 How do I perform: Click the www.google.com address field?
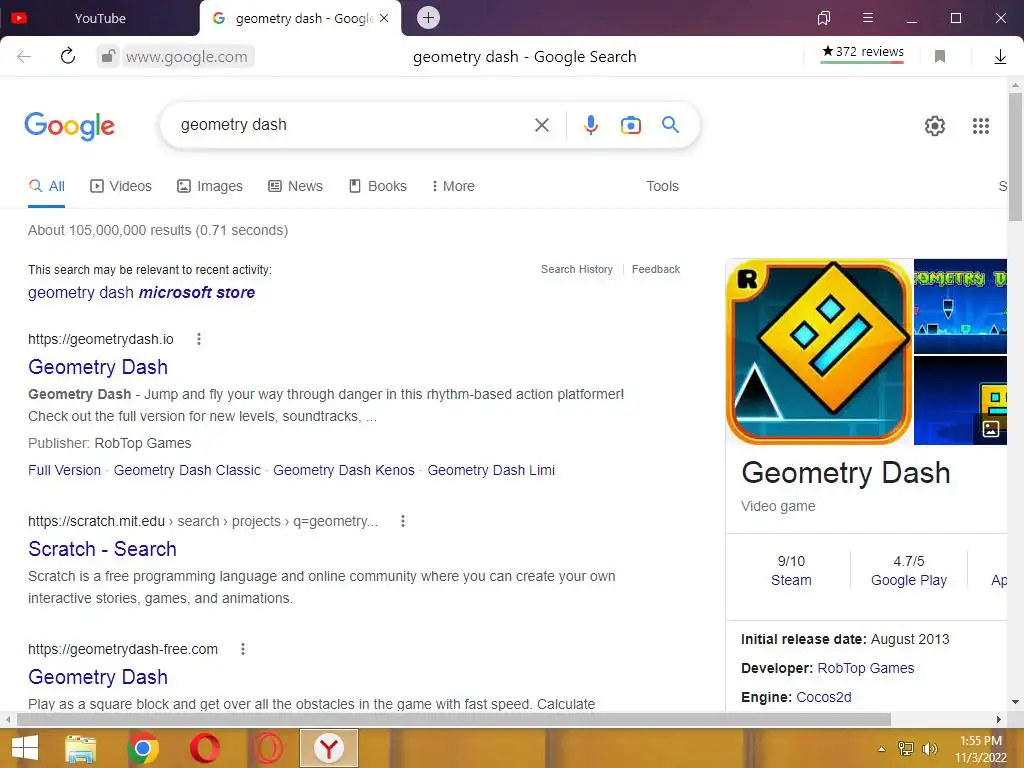click(x=187, y=57)
